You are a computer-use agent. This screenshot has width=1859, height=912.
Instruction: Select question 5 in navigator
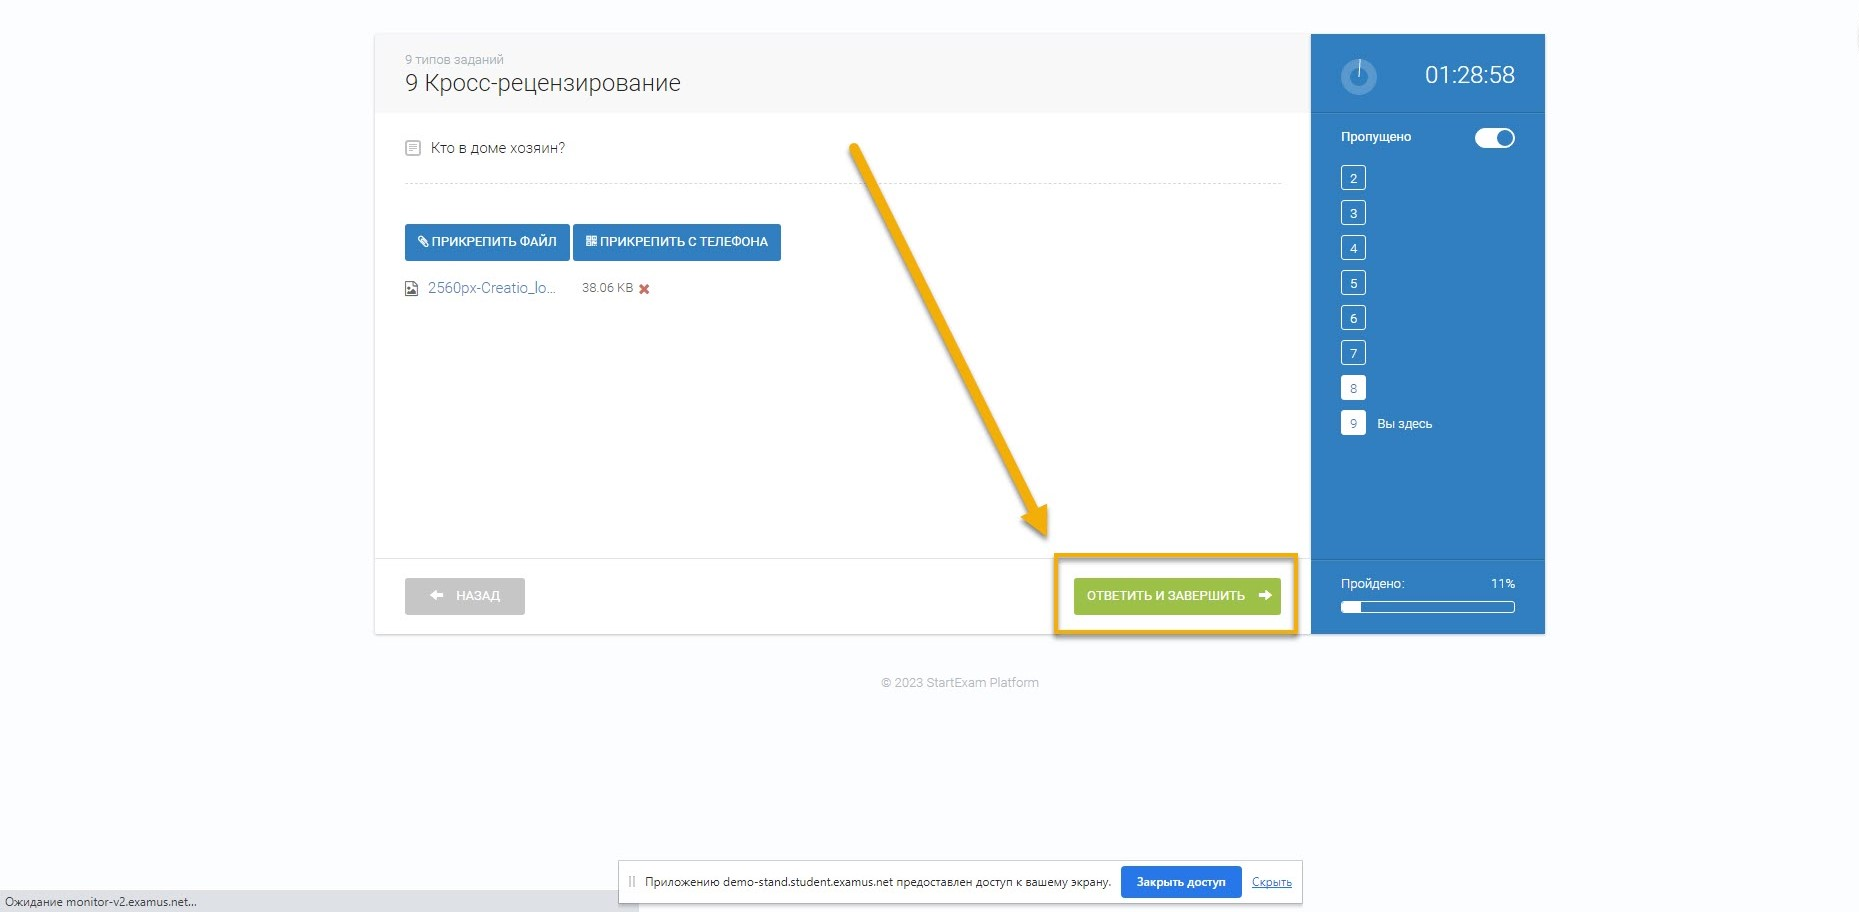point(1353,283)
